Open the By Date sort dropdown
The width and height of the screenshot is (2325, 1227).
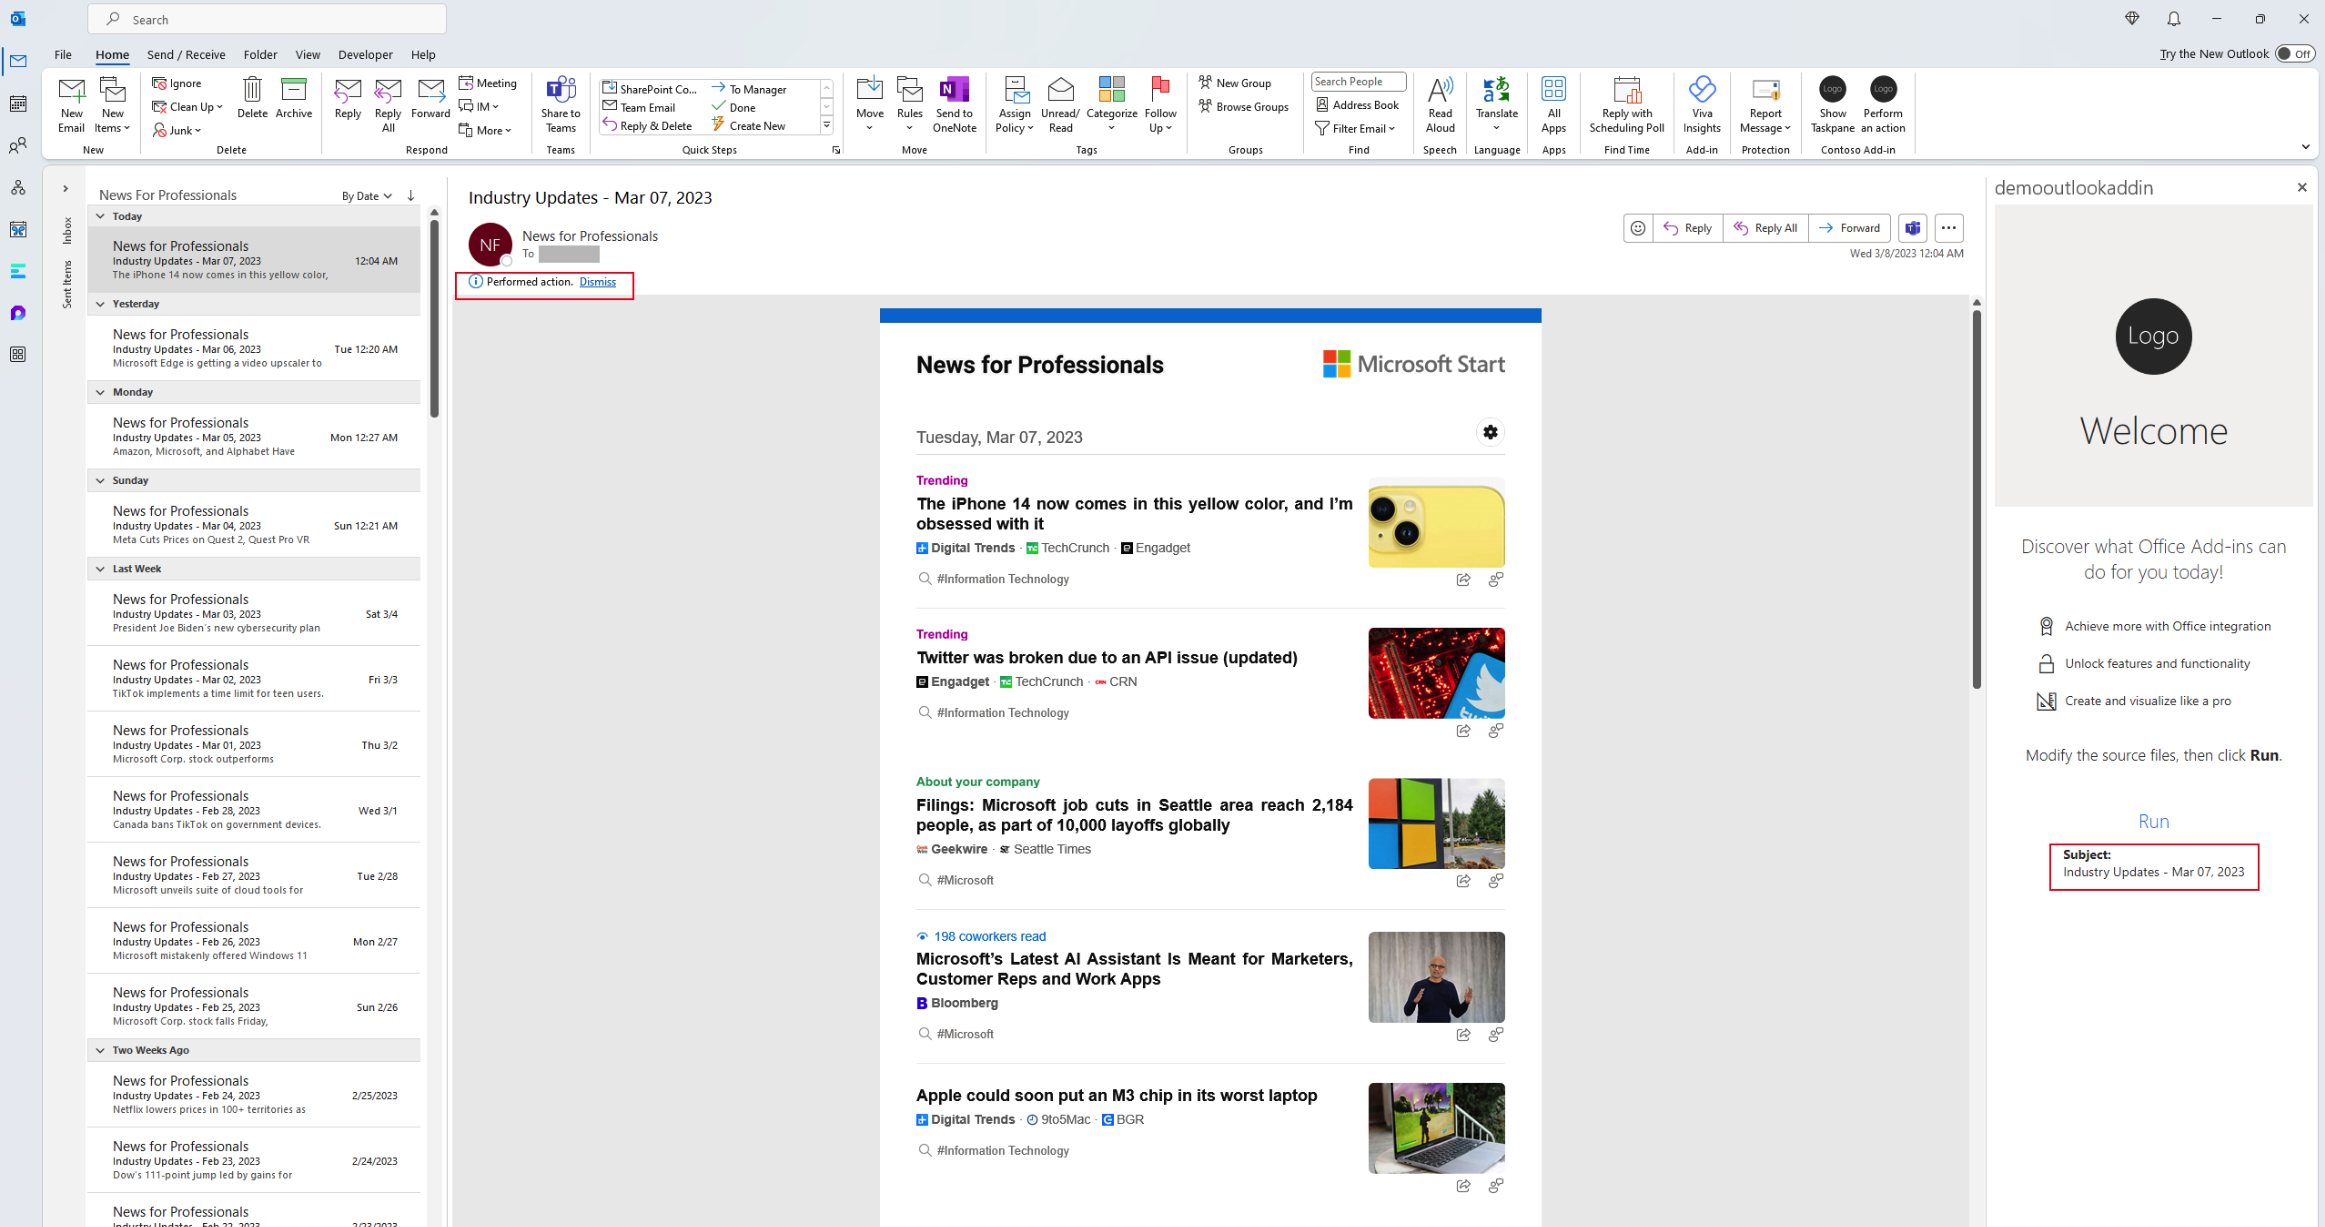click(366, 196)
